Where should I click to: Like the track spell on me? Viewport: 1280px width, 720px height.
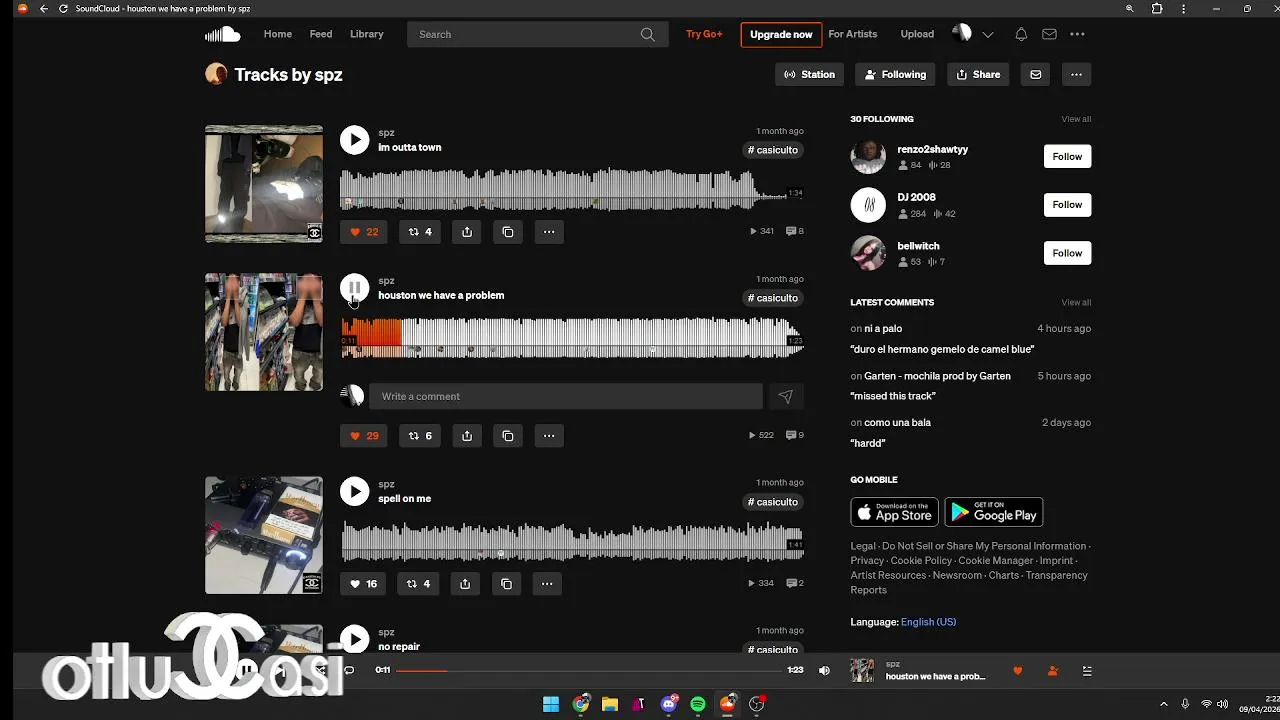point(363,584)
